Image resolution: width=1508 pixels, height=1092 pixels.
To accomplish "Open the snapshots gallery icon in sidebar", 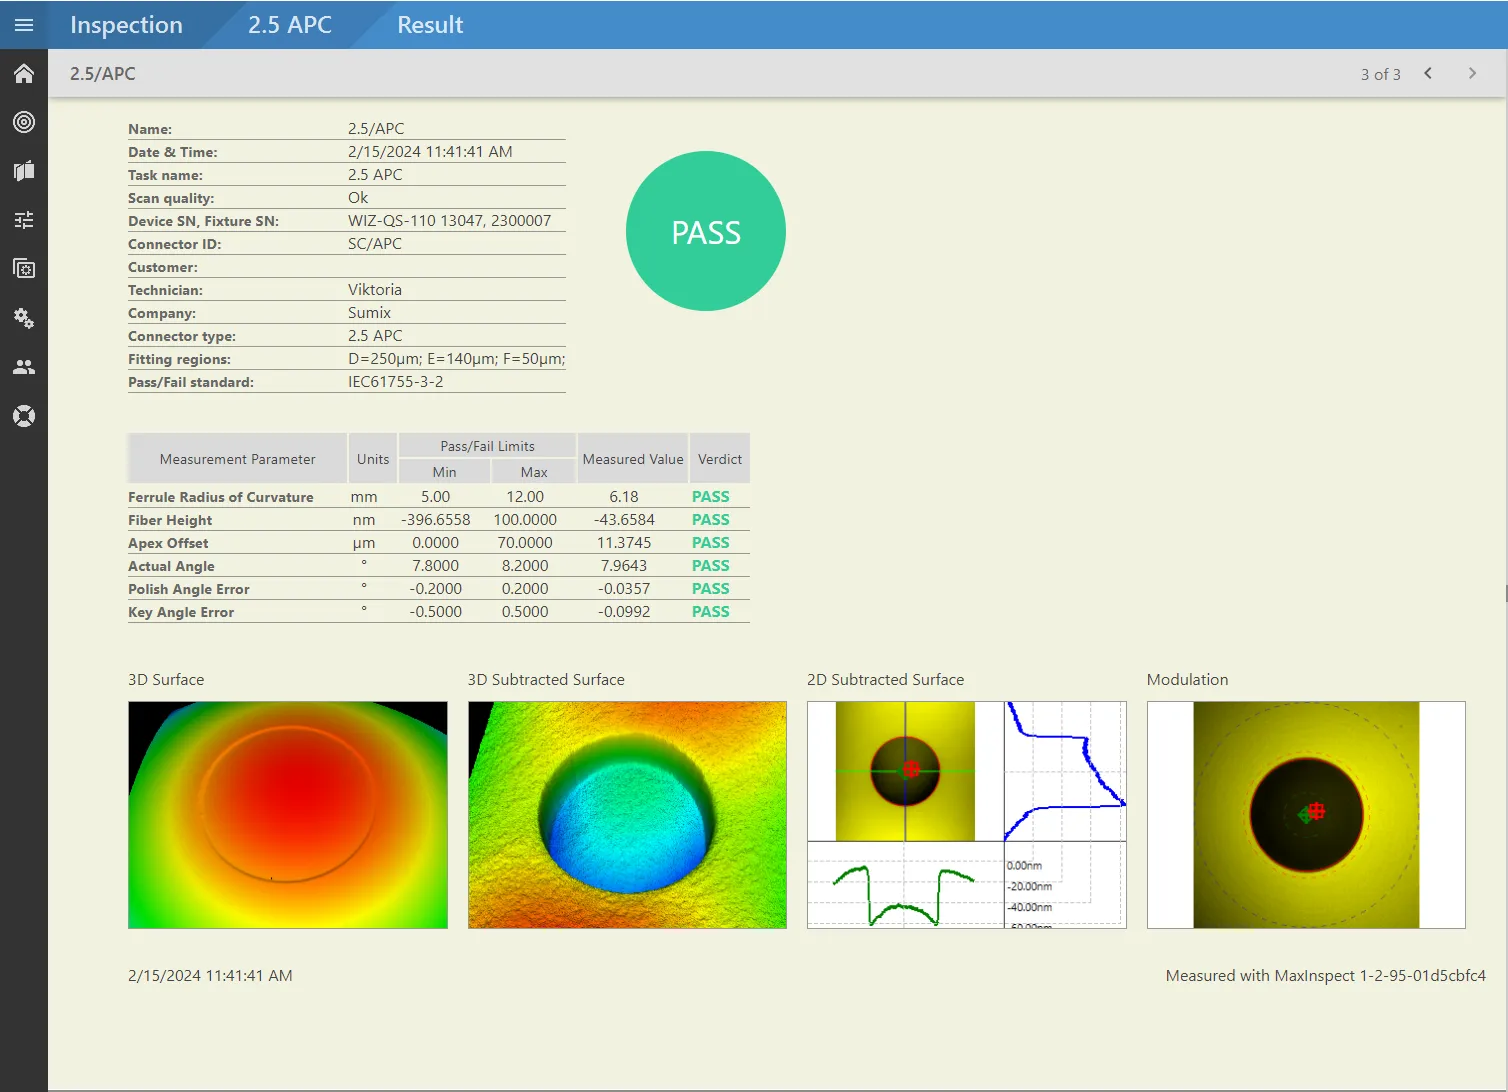I will tap(24, 268).
